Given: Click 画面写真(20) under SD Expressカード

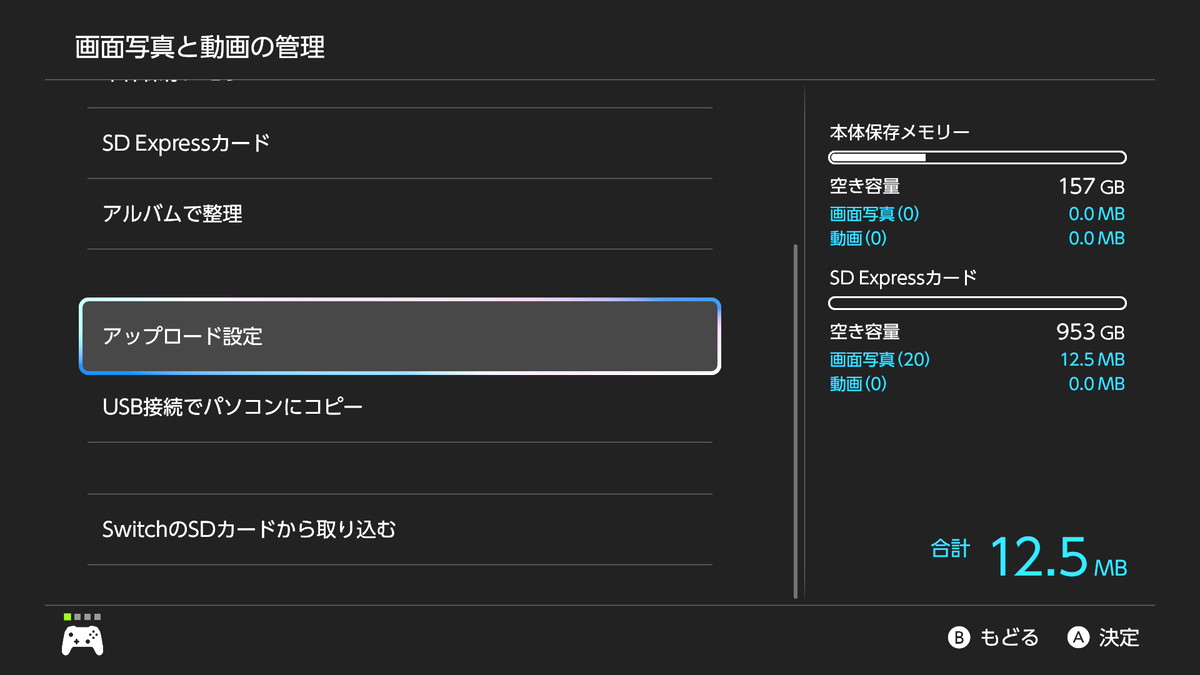Looking at the screenshot, I should (x=880, y=360).
